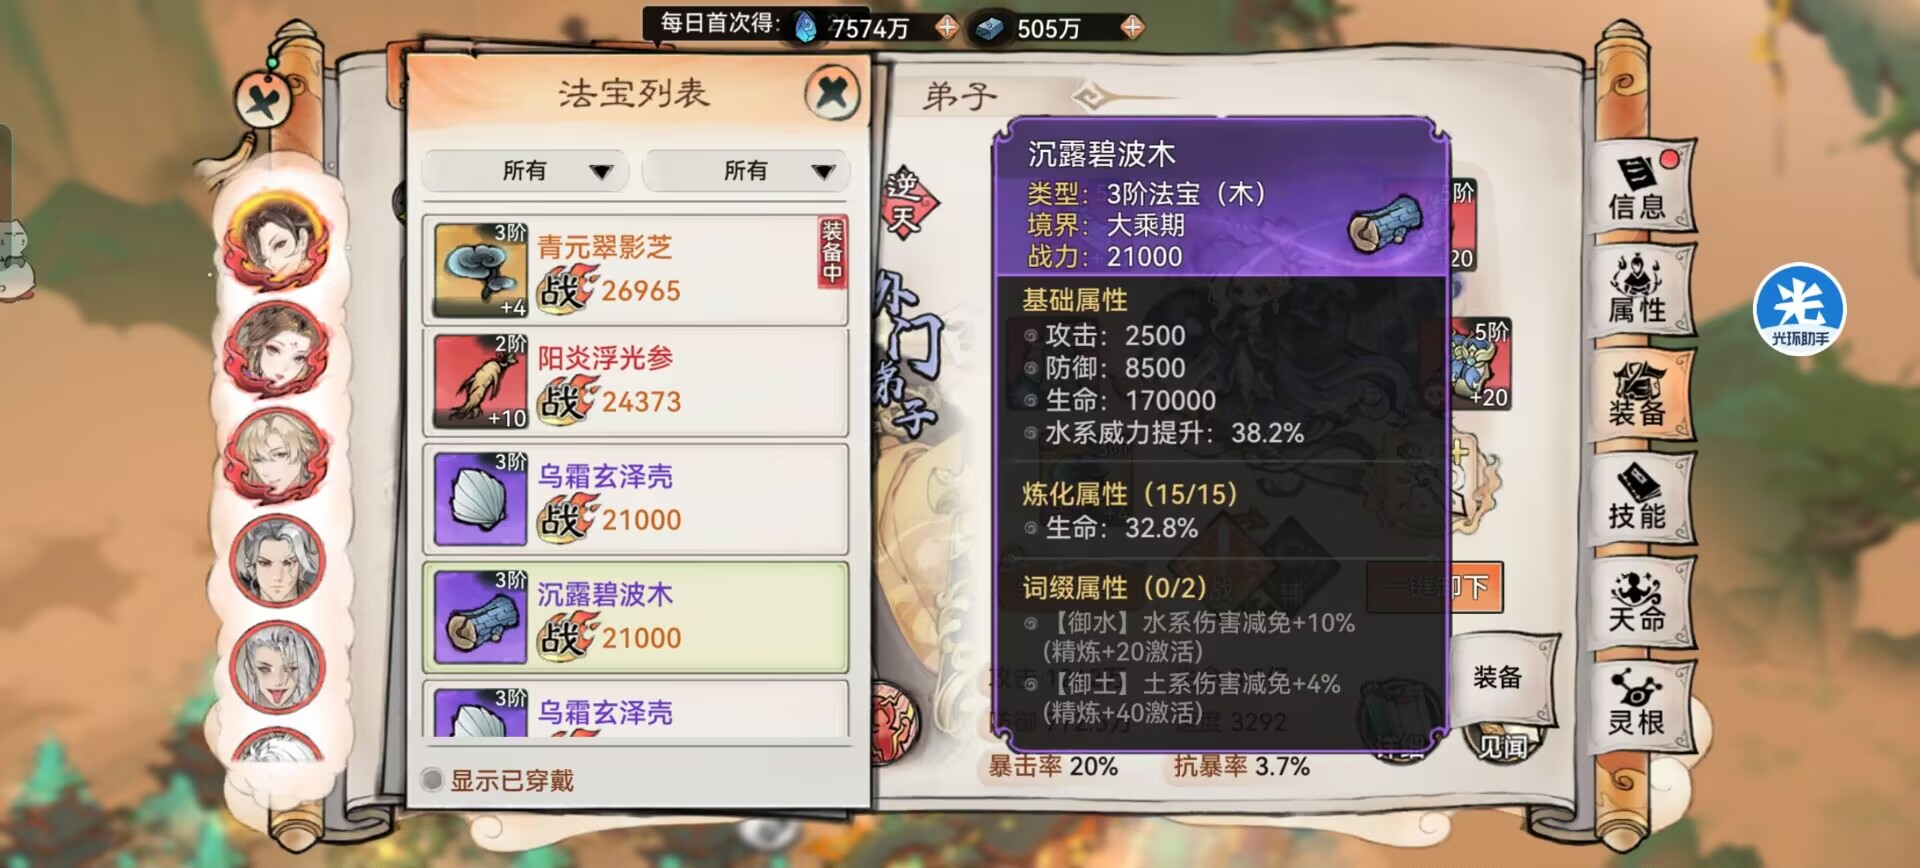Image resolution: width=1920 pixels, height=868 pixels.
Task: Open the 属性 attributes tab
Action: 1640,290
